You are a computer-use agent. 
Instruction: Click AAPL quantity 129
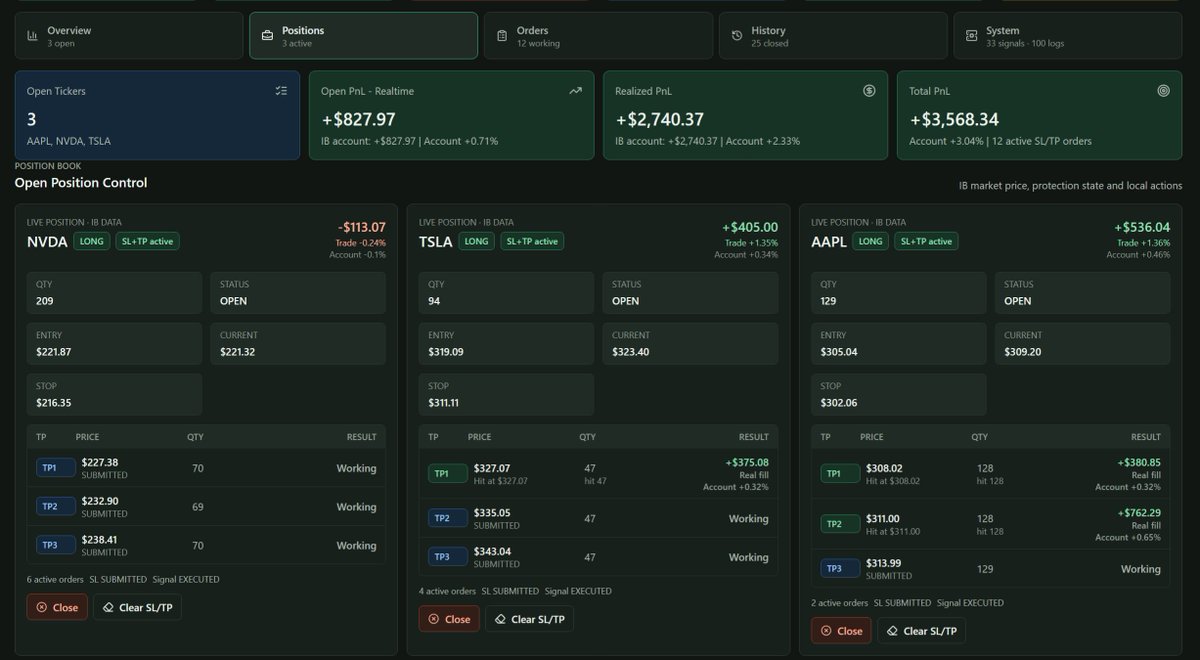pyautogui.click(x=828, y=301)
